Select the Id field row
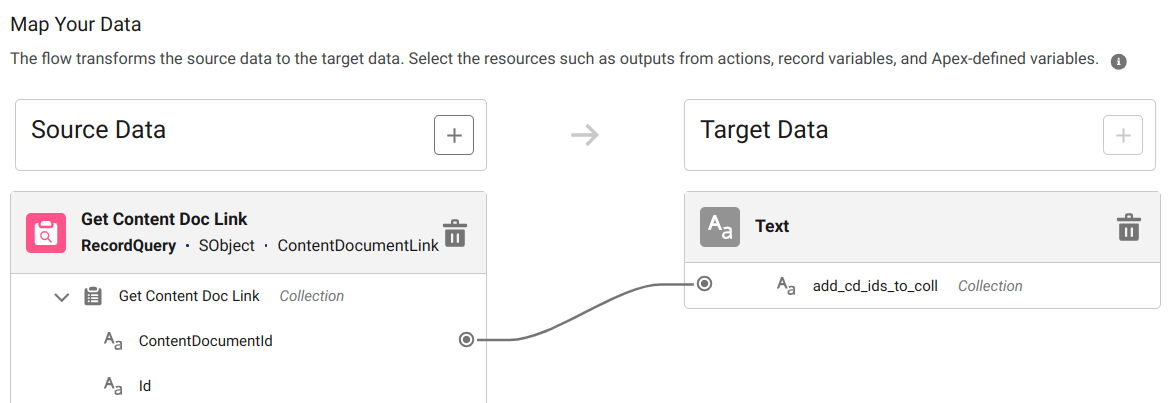The width and height of the screenshot is (1170, 403). (145, 385)
